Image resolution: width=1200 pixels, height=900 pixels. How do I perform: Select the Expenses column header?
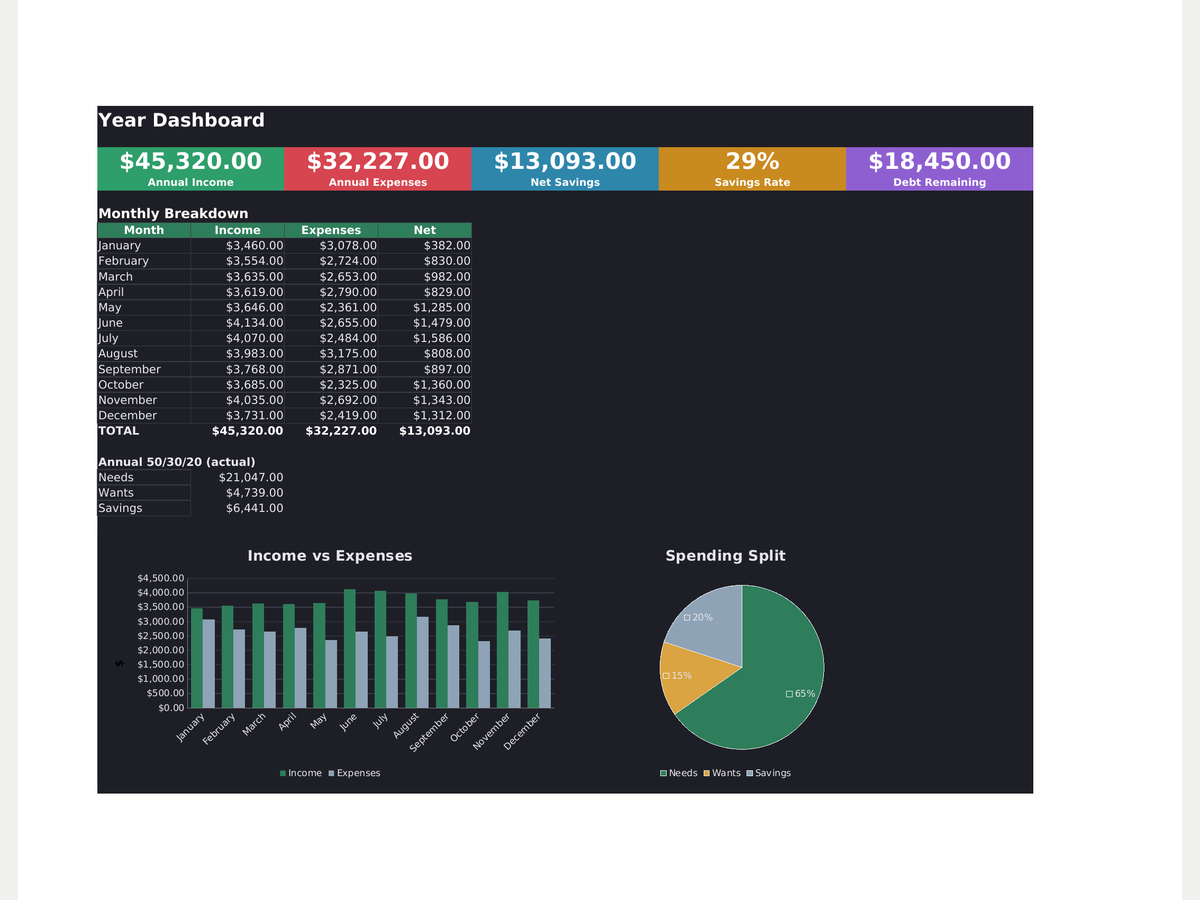tap(331, 230)
